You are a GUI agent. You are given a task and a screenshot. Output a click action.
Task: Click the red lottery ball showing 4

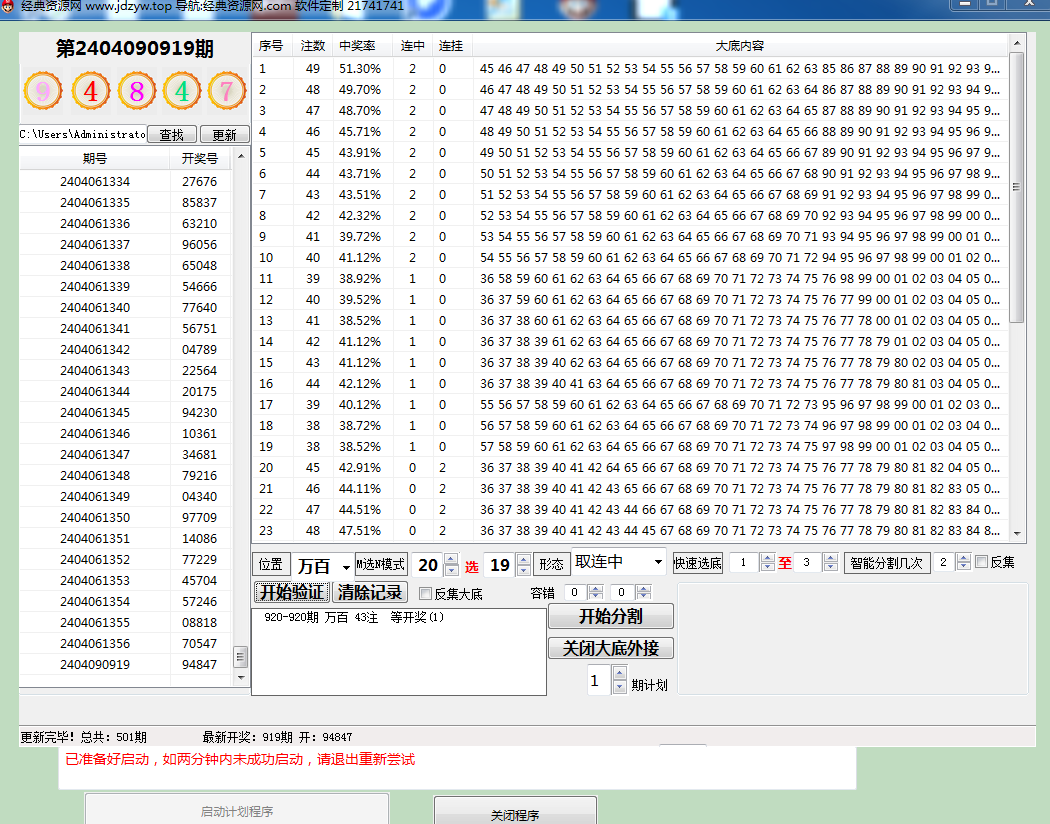(x=91, y=92)
